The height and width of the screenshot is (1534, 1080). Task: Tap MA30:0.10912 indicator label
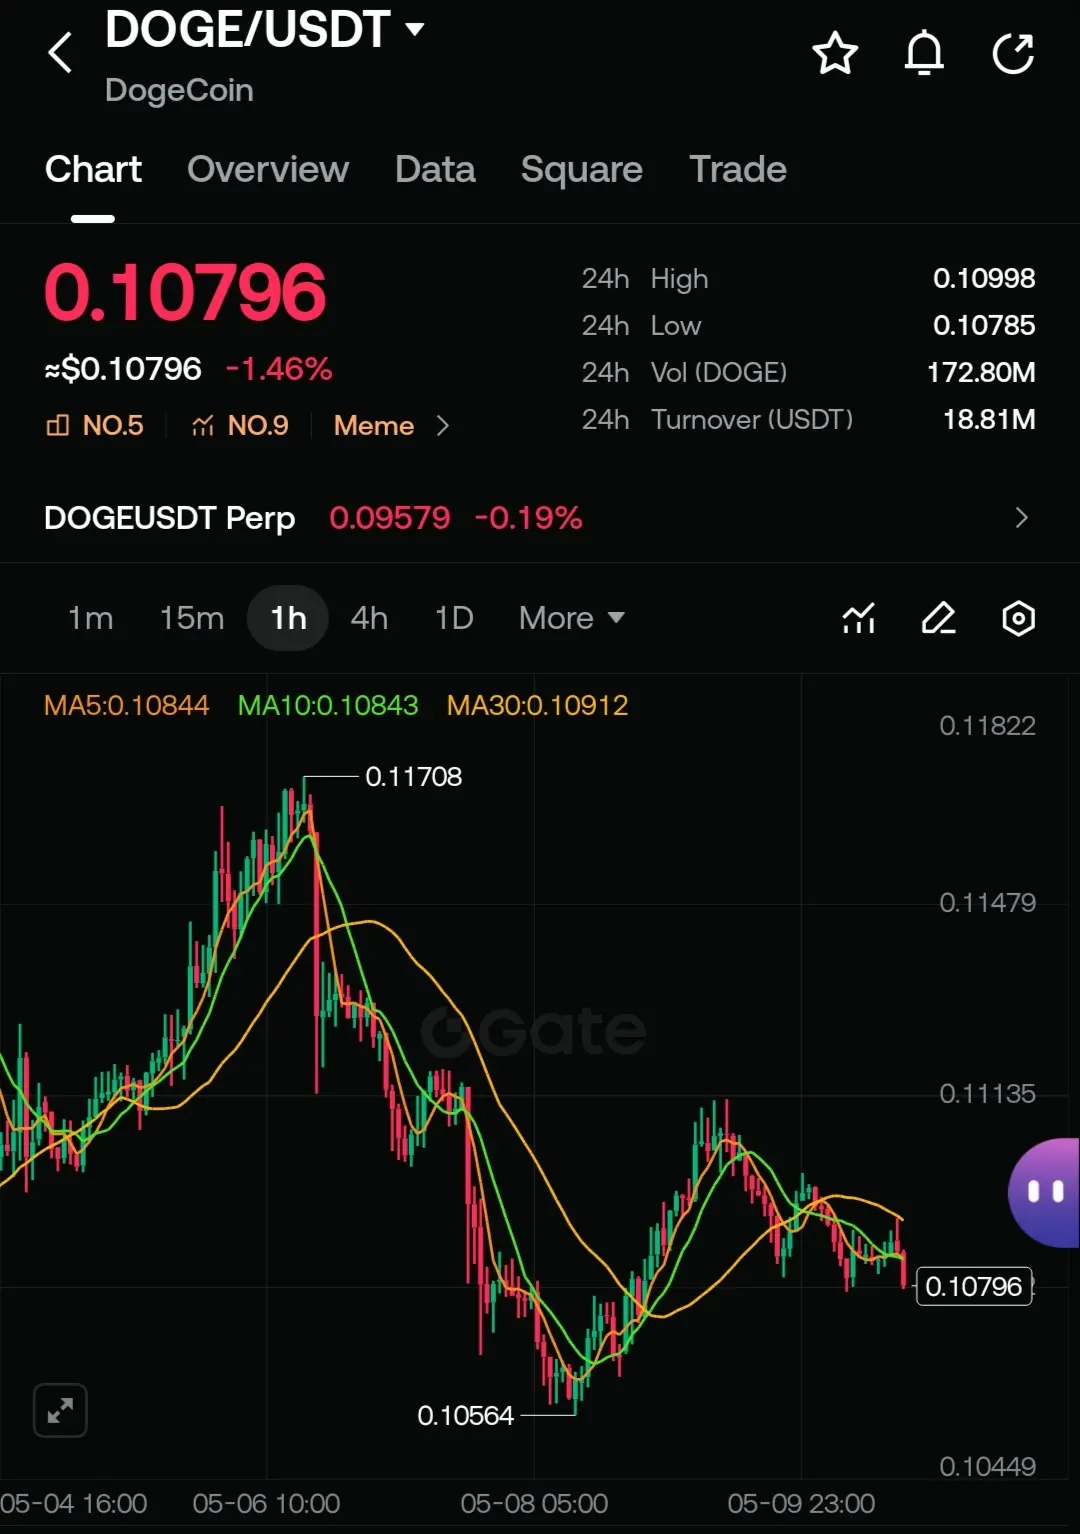coord(537,706)
